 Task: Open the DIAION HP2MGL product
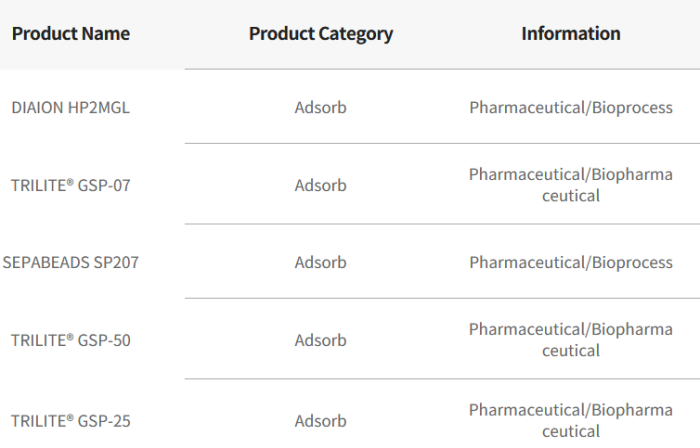[70, 108]
